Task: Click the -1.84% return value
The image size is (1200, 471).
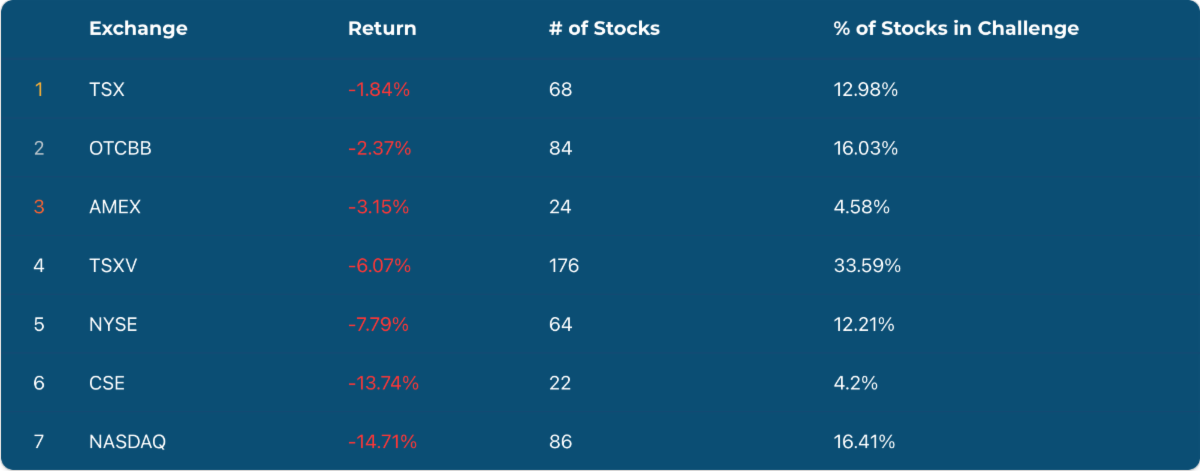Action: (x=379, y=90)
